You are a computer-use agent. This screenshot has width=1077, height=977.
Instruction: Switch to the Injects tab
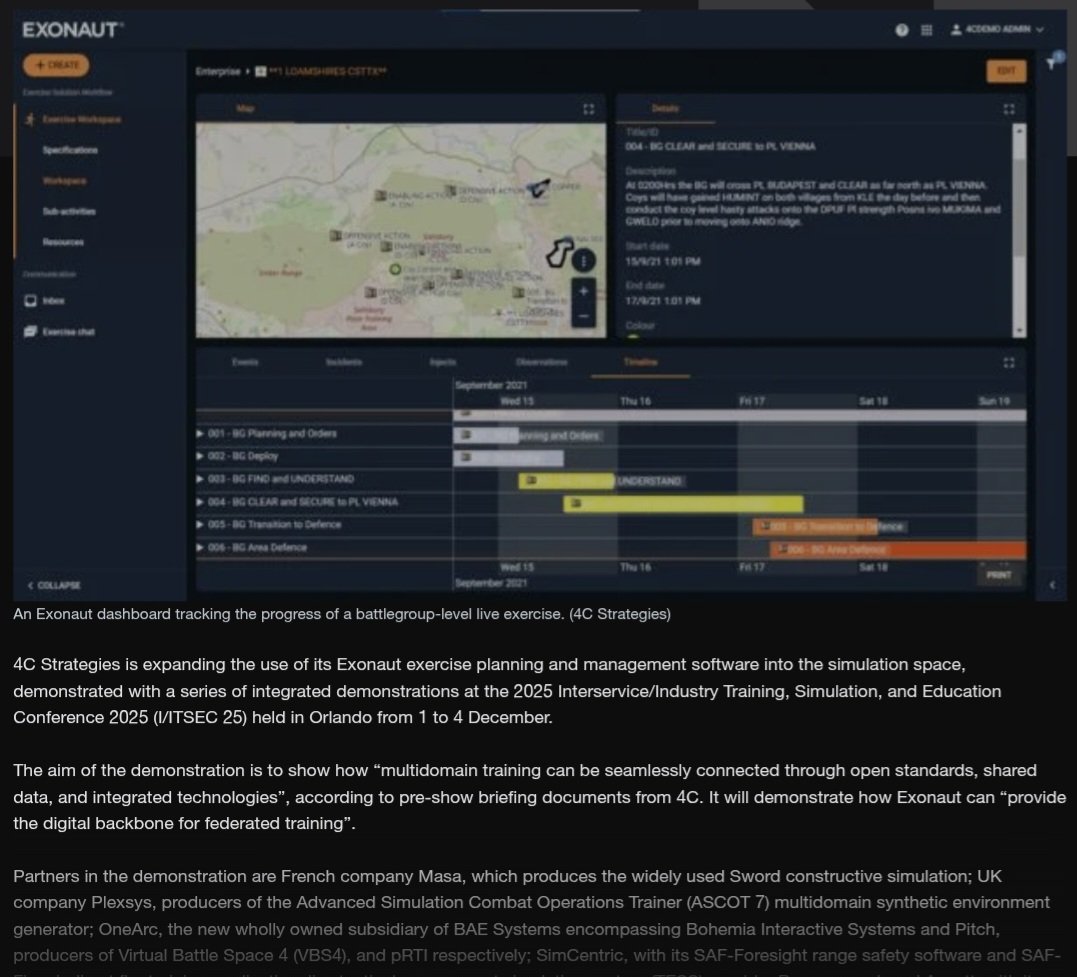point(443,361)
